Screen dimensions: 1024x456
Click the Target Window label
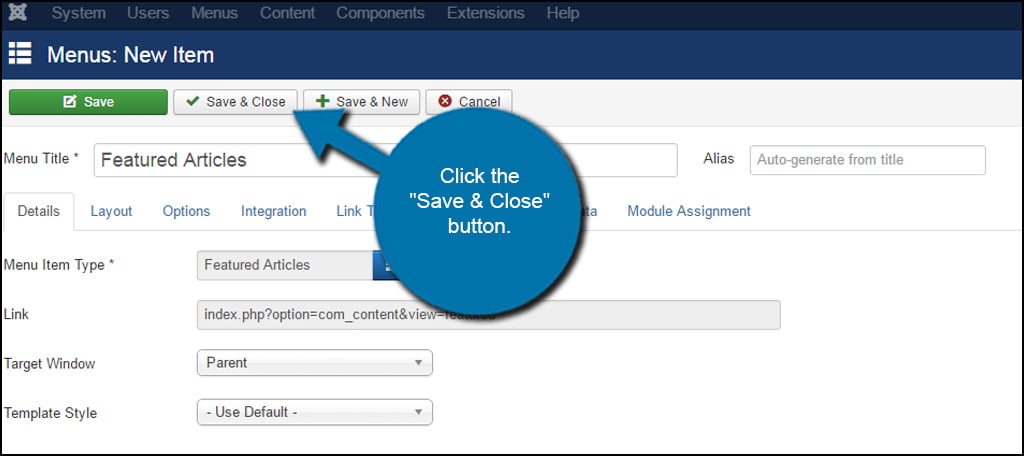pyautogui.click(x=50, y=364)
